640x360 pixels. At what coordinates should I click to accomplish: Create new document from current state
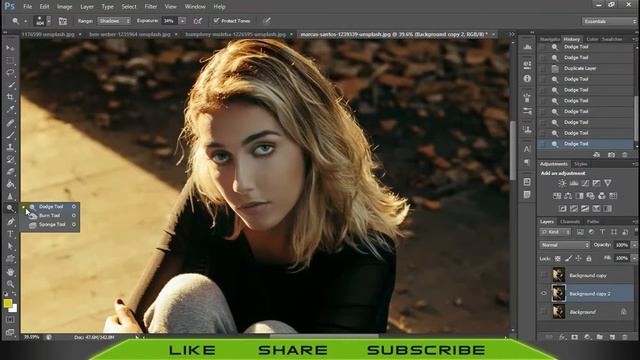coord(597,155)
